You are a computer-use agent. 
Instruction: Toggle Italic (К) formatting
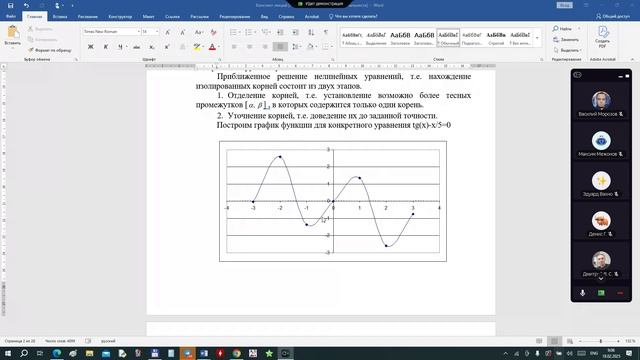pyautogui.click(x=106, y=47)
